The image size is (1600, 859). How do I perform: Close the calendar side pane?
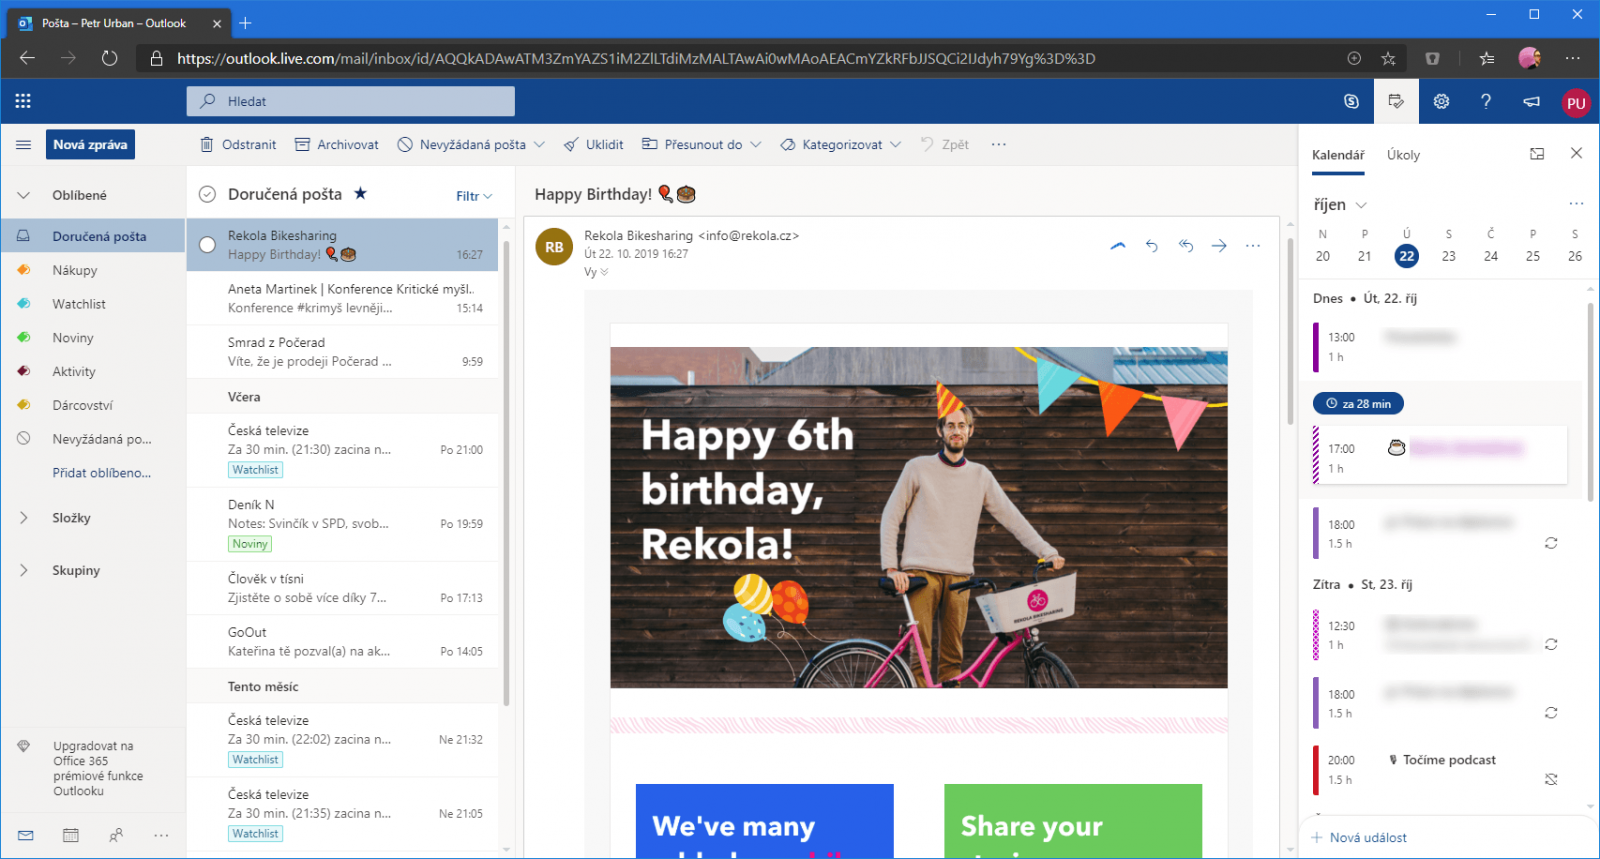(x=1576, y=153)
